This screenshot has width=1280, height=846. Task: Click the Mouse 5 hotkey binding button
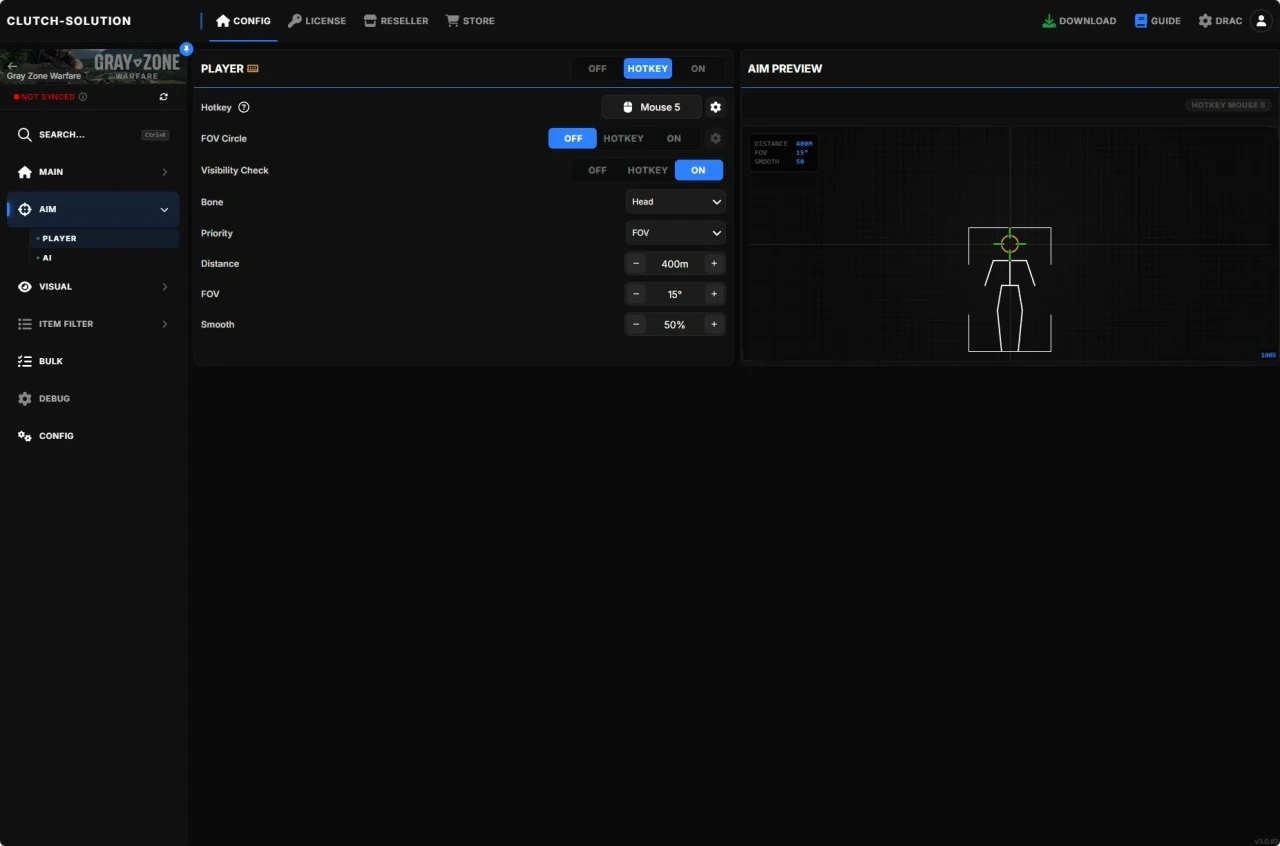651,107
